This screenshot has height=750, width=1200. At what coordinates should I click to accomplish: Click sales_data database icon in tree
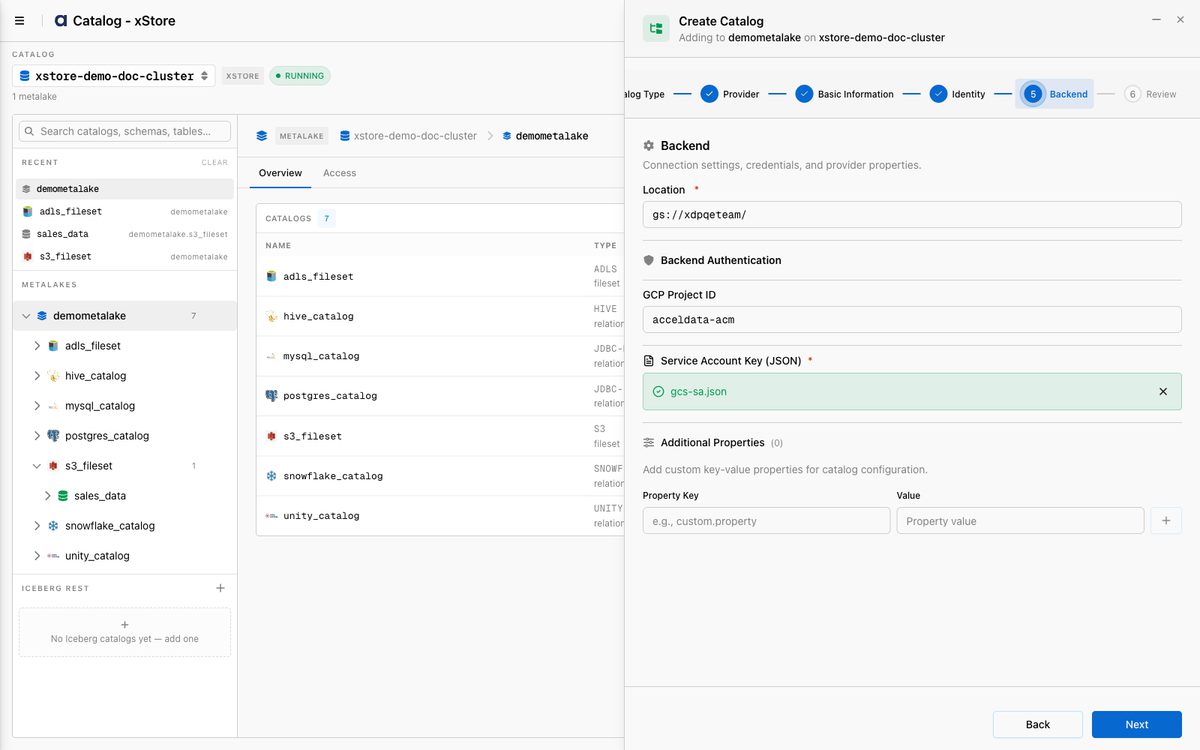(x=63, y=496)
